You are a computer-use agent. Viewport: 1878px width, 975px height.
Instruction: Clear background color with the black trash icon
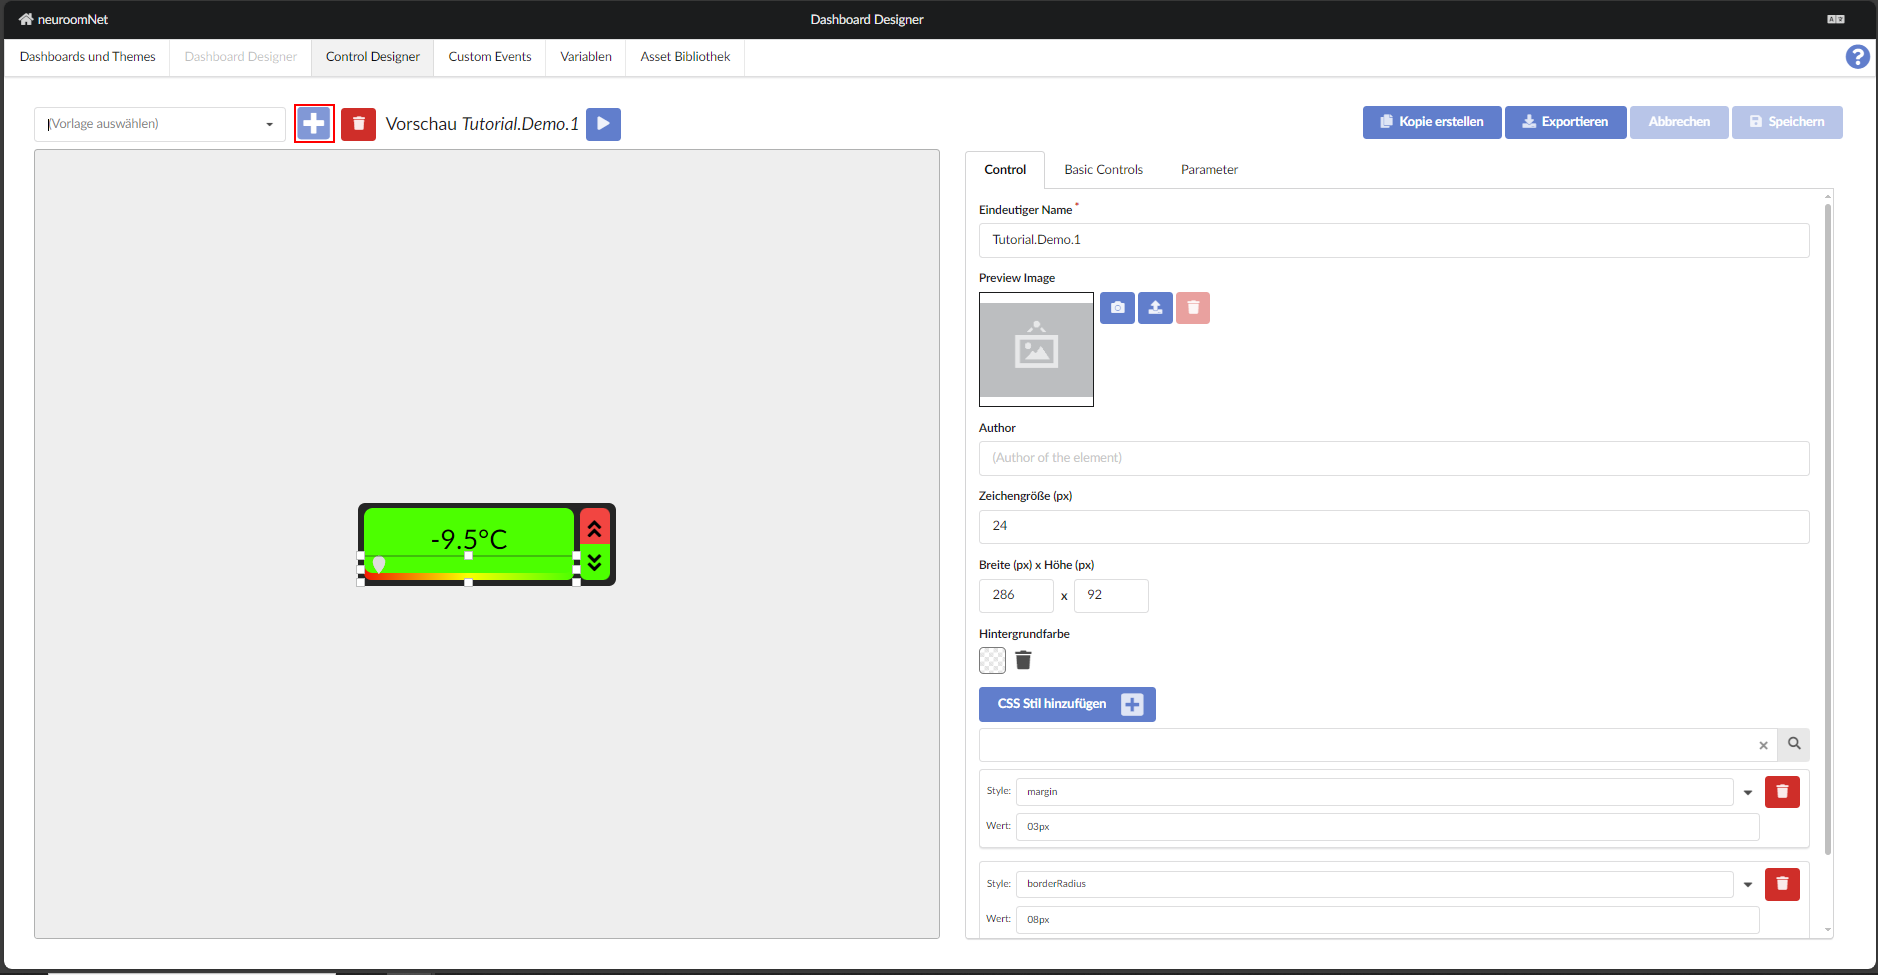click(x=1023, y=660)
